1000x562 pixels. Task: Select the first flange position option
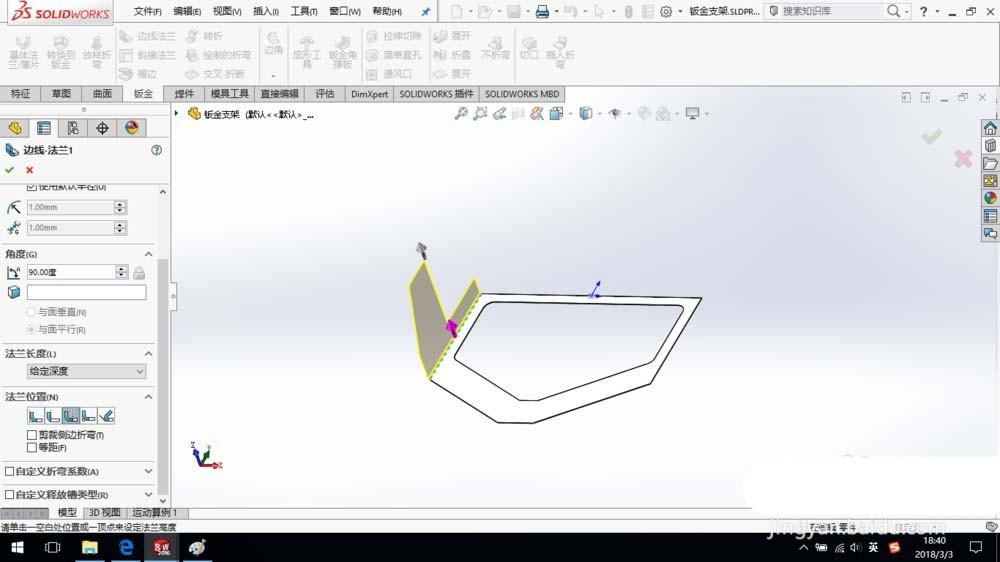coord(35,416)
